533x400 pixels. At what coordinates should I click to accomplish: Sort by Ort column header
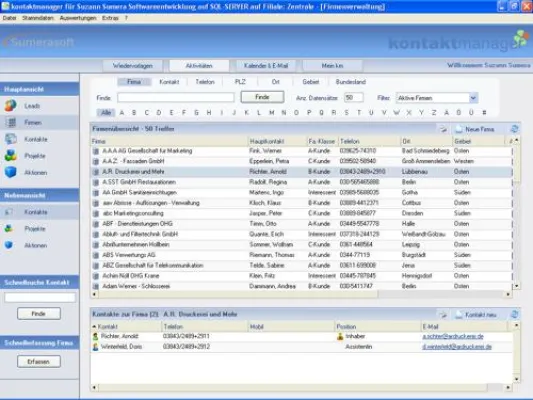pyautogui.click(x=426, y=141)
